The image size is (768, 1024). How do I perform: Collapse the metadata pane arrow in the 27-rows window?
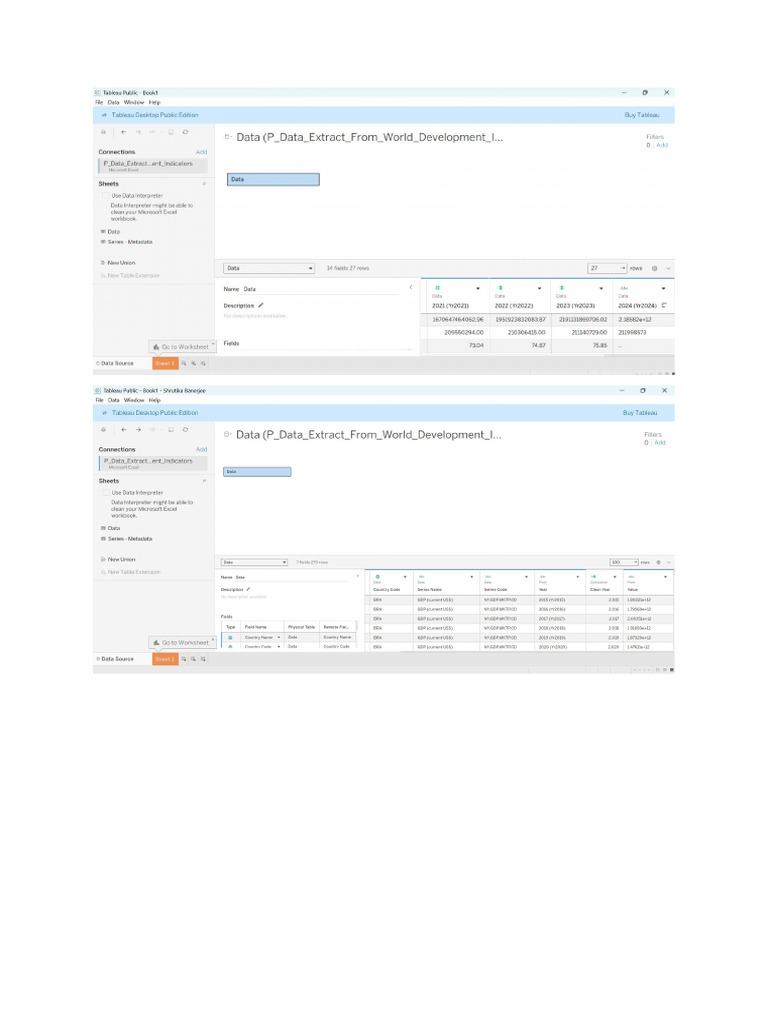pyautogui.click(x=411, y=287)
